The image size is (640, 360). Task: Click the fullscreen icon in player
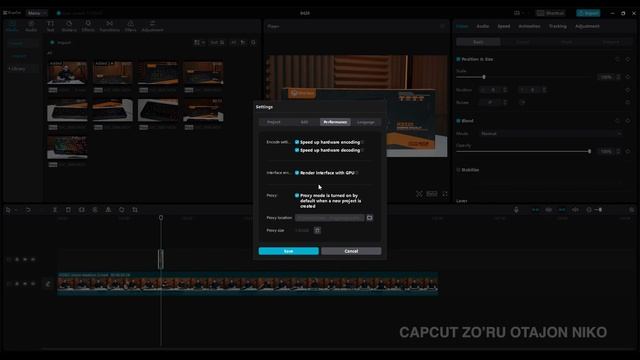[x=445, y=194]
